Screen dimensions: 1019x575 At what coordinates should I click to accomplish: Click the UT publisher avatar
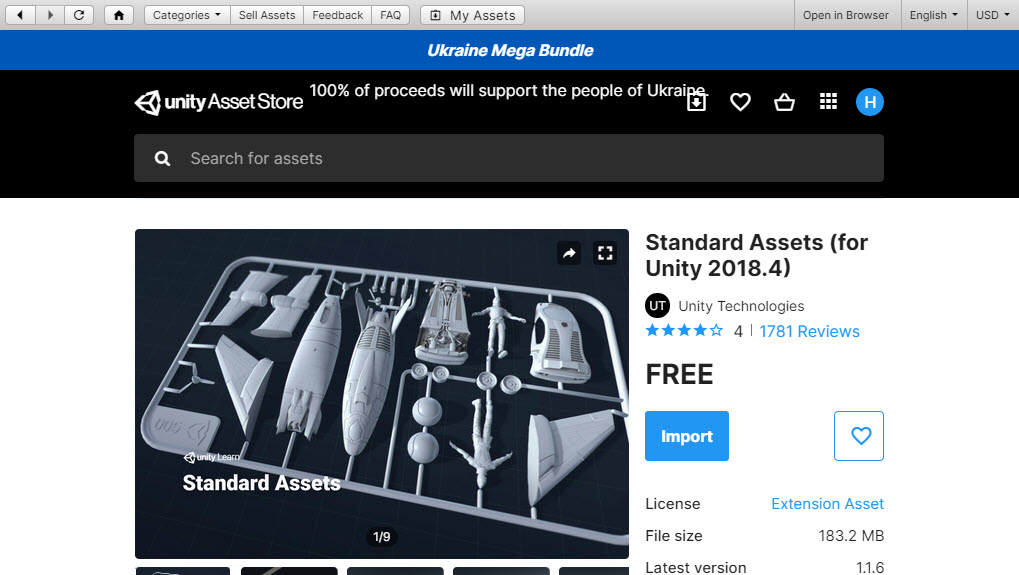pyautogui.click(x=658, y=305)
